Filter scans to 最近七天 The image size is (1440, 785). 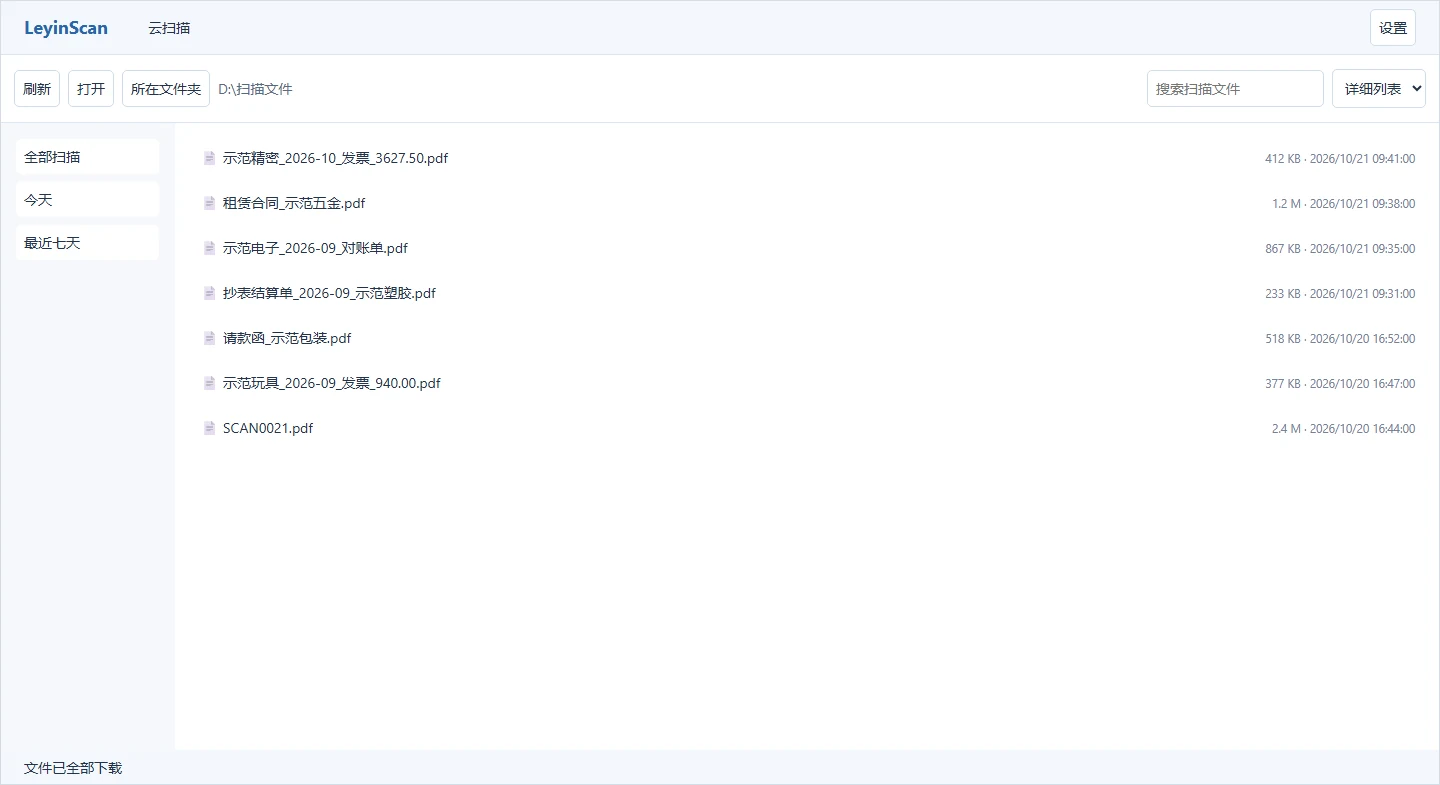pos(87,243)
